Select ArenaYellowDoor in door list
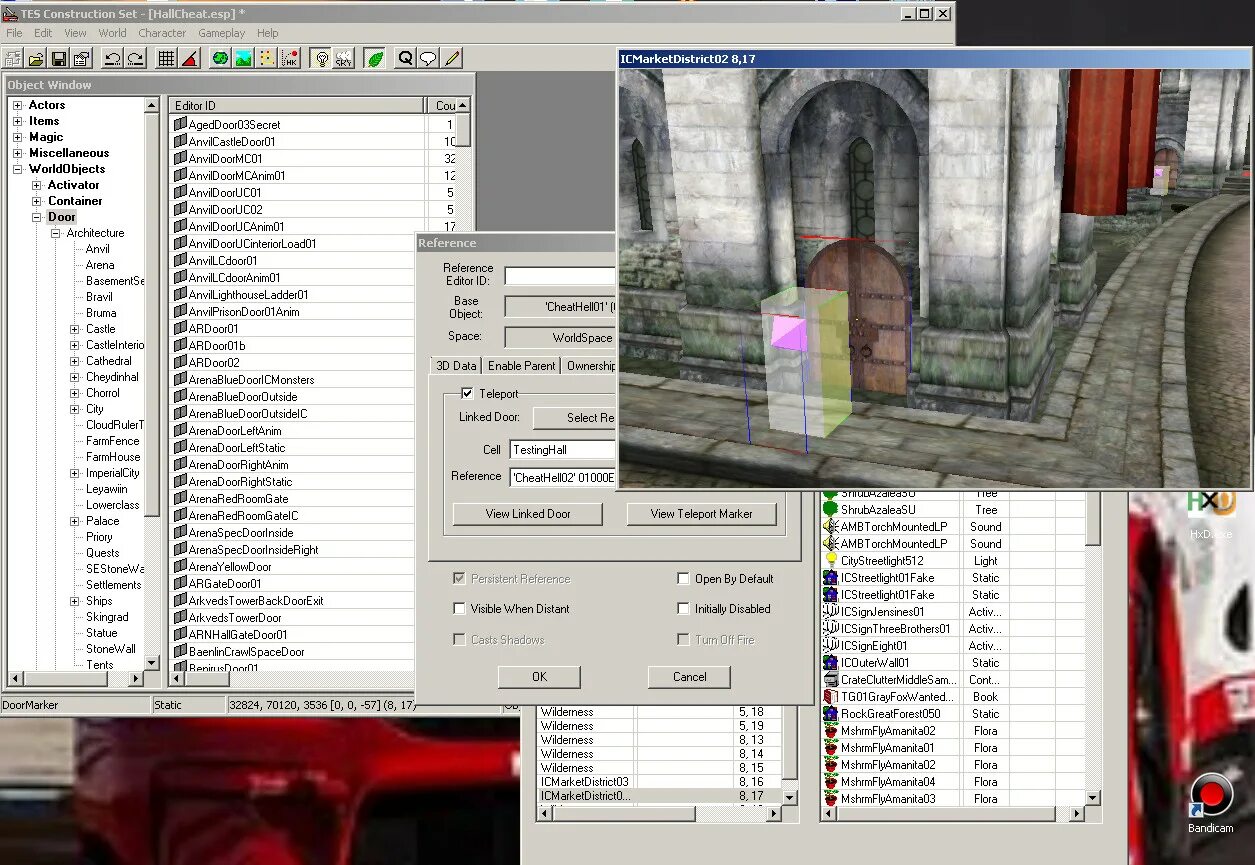The width and height of the screenshot is (1255, 865). [230, 567]
